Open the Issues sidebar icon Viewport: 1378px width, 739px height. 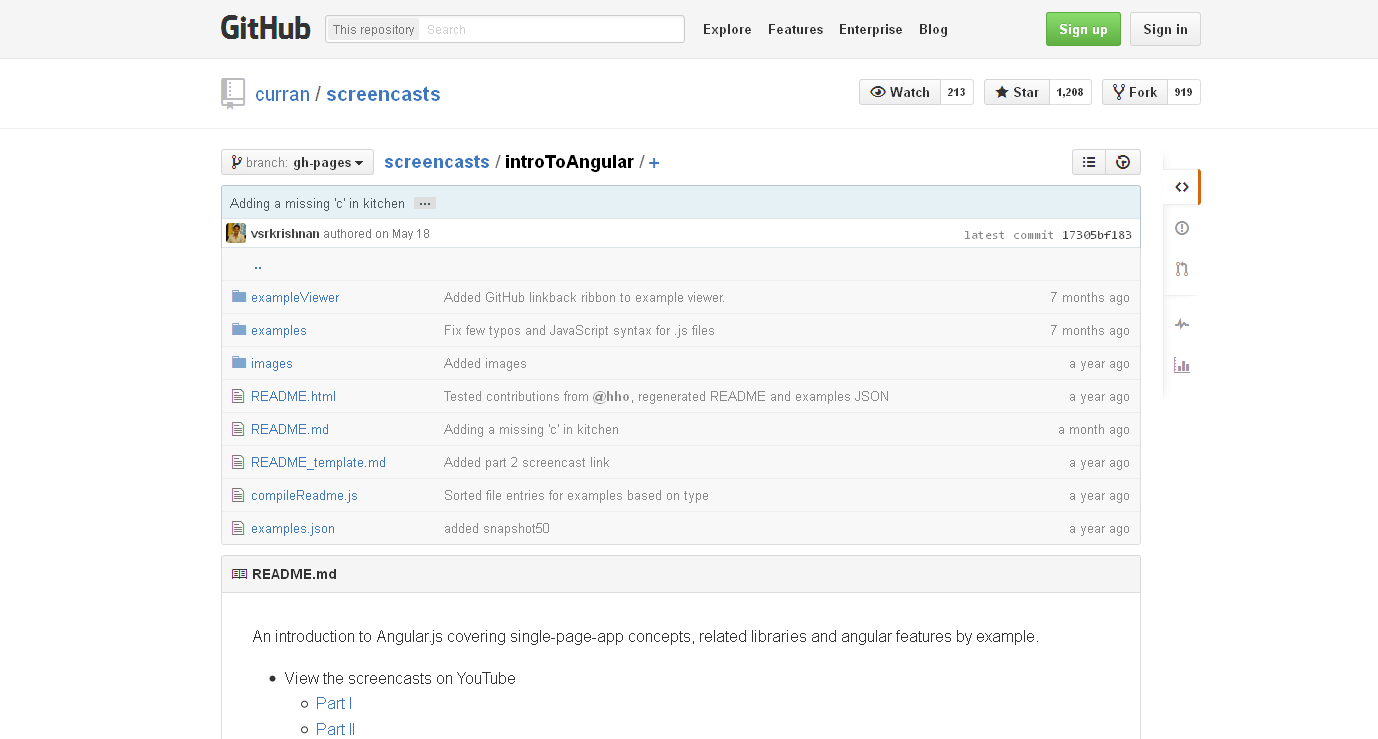click(x=1182, y=228)
